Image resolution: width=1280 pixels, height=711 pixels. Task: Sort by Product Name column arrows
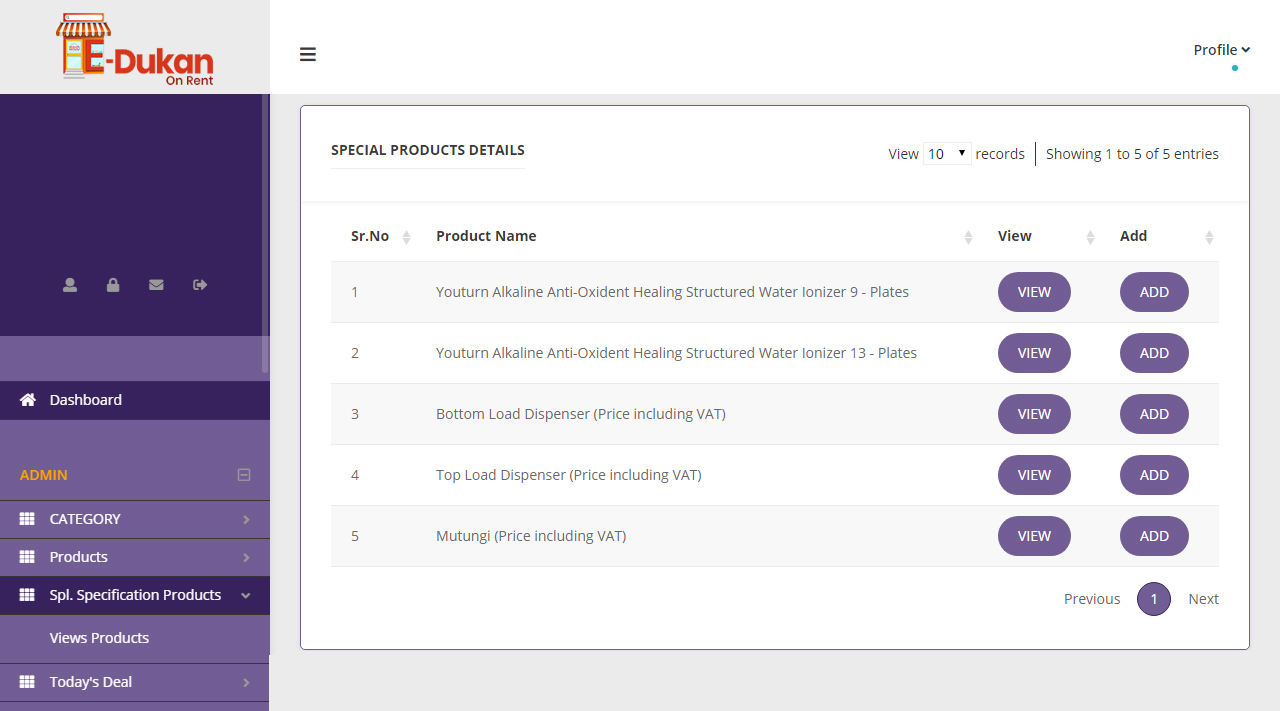pyautogui.click(x=968, y=237)
